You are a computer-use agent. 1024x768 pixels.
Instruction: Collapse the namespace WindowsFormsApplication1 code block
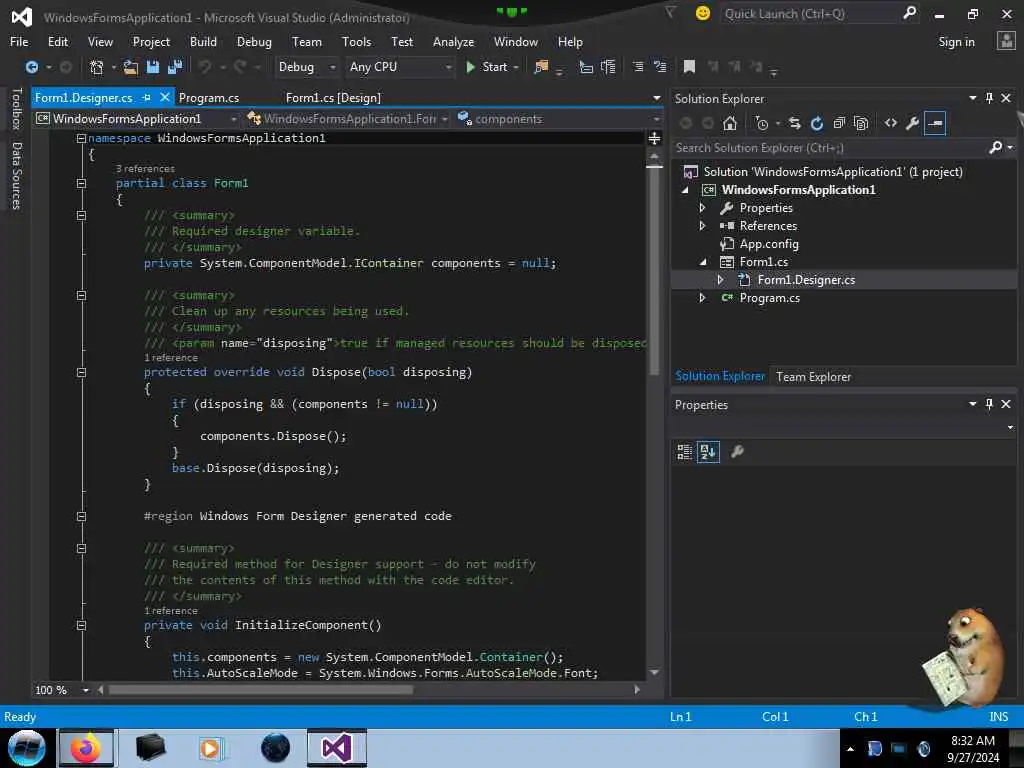81,138
